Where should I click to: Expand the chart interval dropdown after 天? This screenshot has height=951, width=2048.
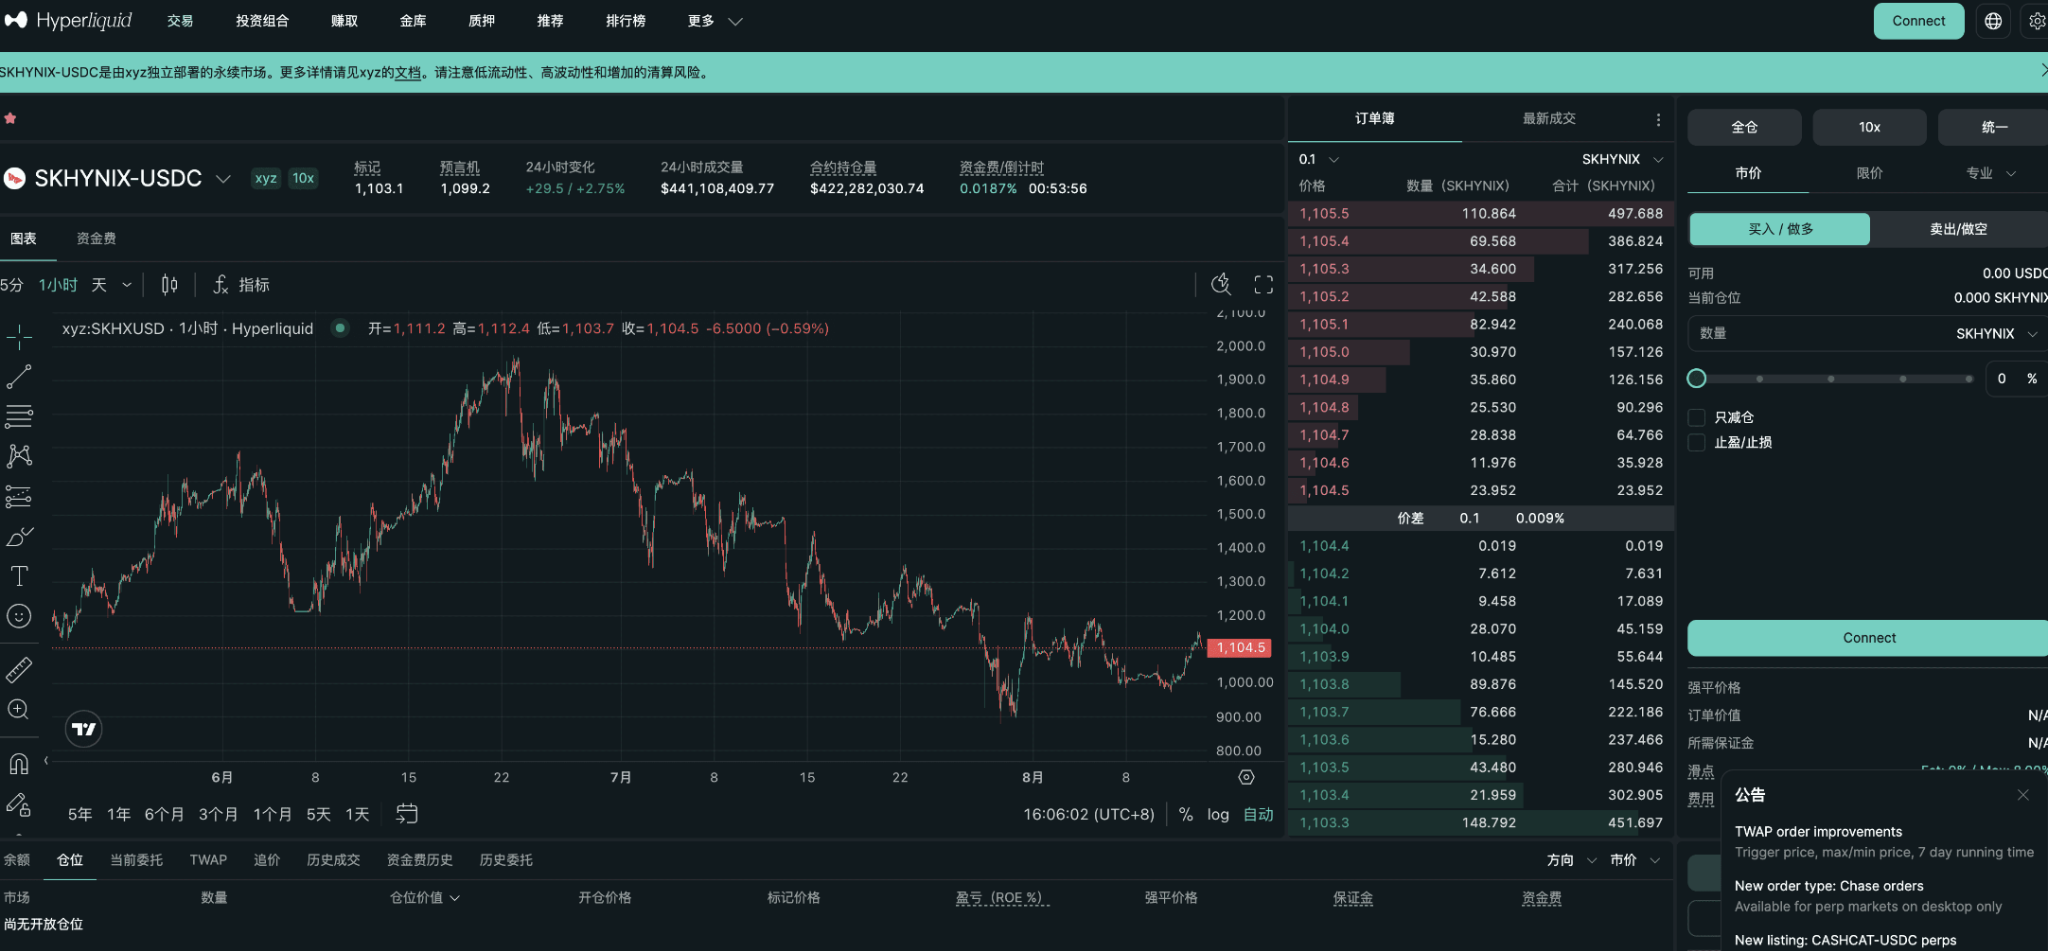(x=127, y=285)
